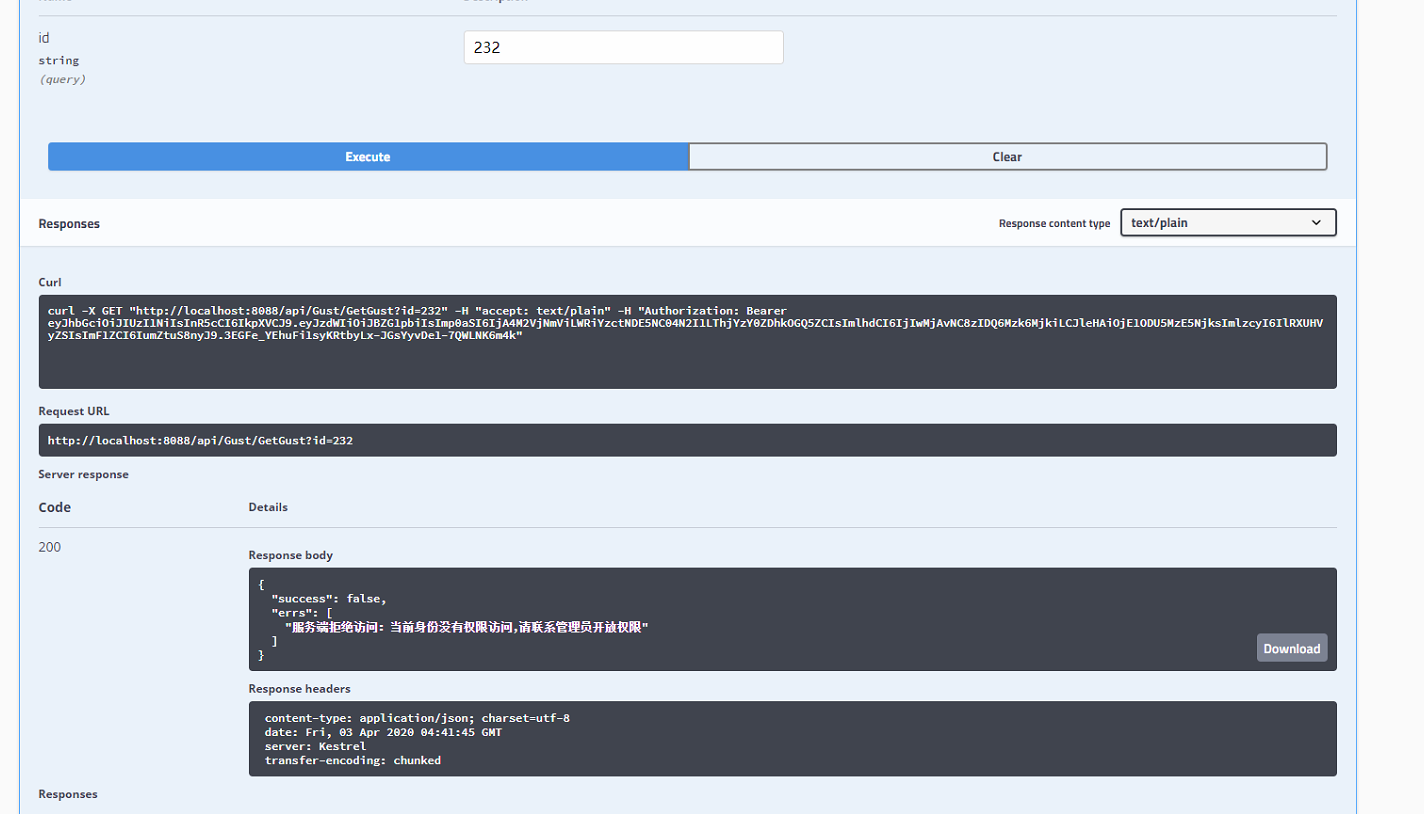Click the id parameter name label
1424x814 pixels.
point(44,37)
